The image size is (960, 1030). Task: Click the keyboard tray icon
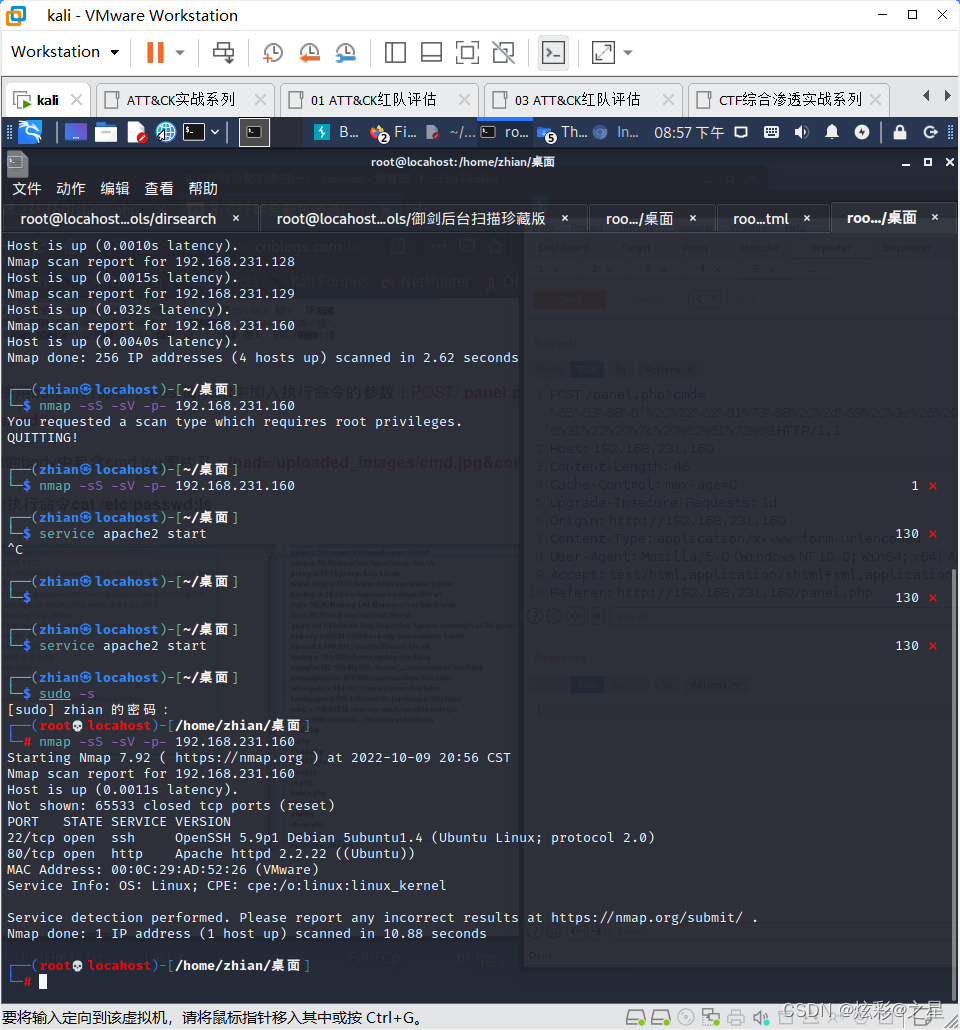pyautogui.click(x=771, y=132)
